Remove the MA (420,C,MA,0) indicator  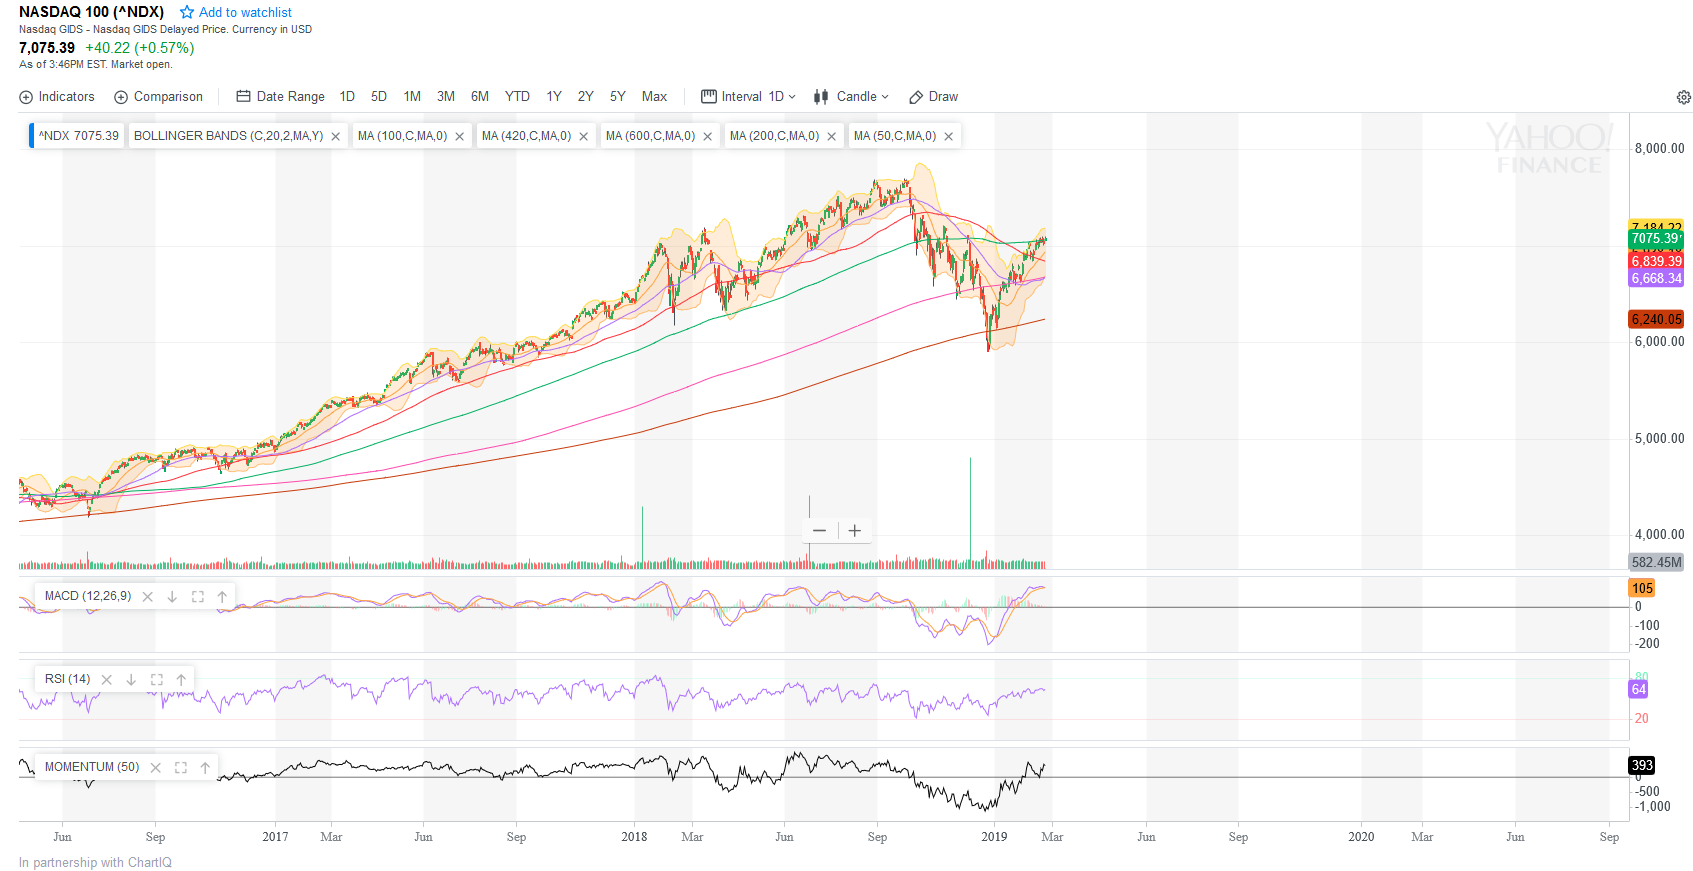(x=584, y=137)
